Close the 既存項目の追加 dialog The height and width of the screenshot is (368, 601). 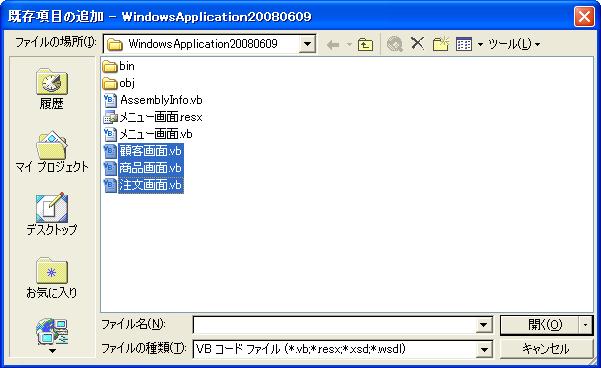click(584, 16)
